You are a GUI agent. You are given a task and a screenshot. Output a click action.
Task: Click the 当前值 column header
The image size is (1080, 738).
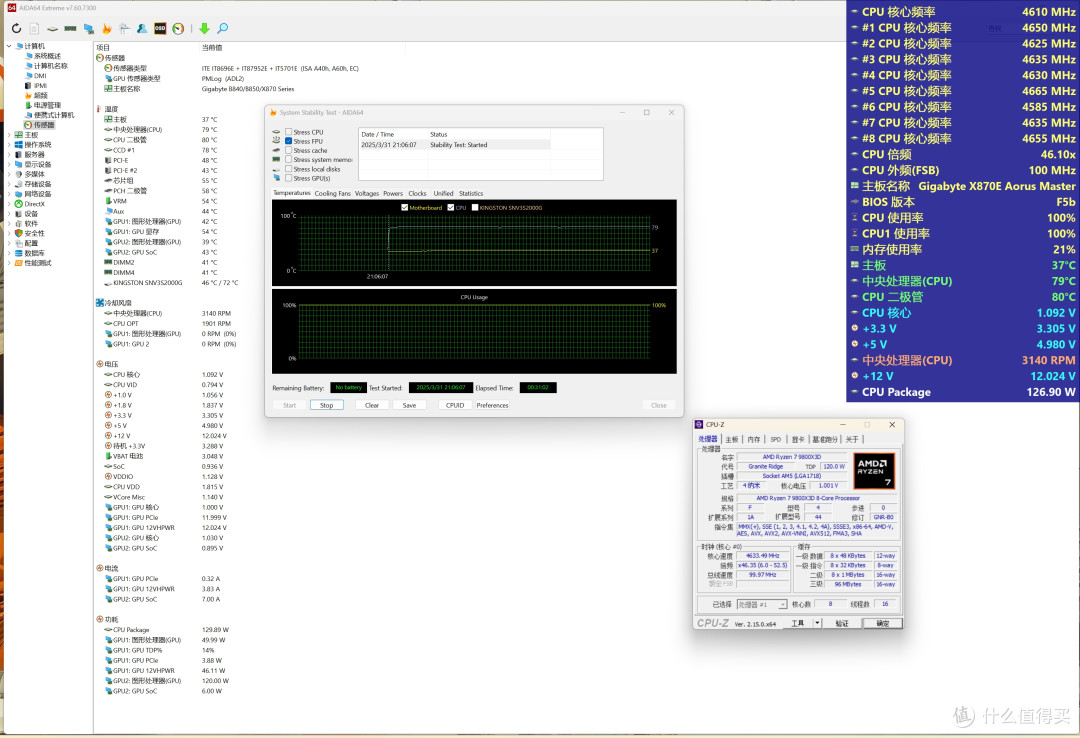pos(211,48)
